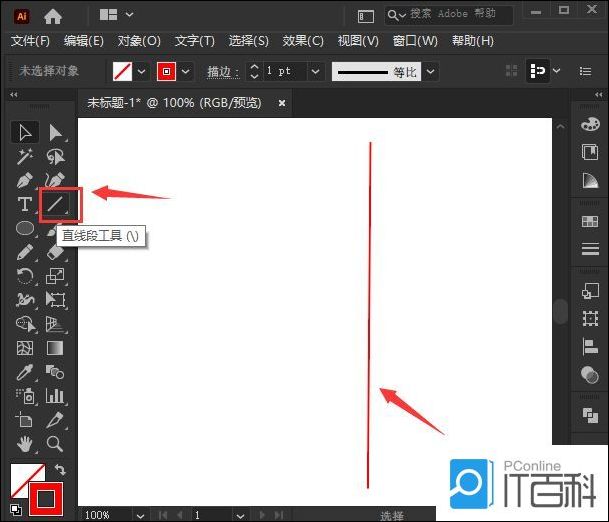Select the Eyedropper tool
The height and width of the screenshot is (522, 609).
coord(24,372)
